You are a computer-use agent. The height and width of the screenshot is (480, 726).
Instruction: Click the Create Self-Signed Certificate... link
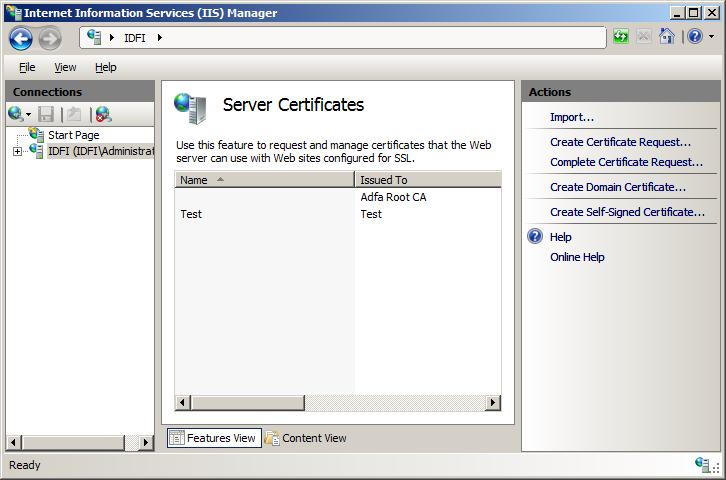[x=627, y=212]
